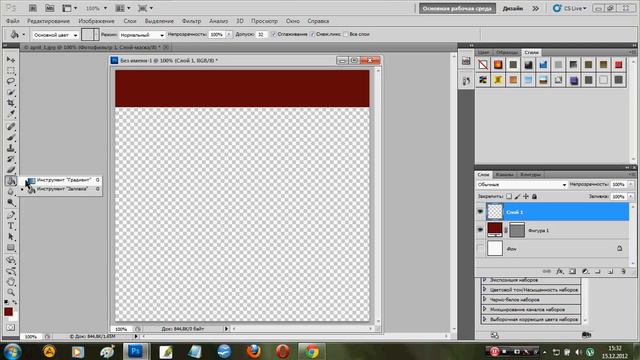This screenshot has height=360, width=640.
Task: Open Photoshop from Windows taskbar
Action: pyautogui.click(x=136, y=351)
